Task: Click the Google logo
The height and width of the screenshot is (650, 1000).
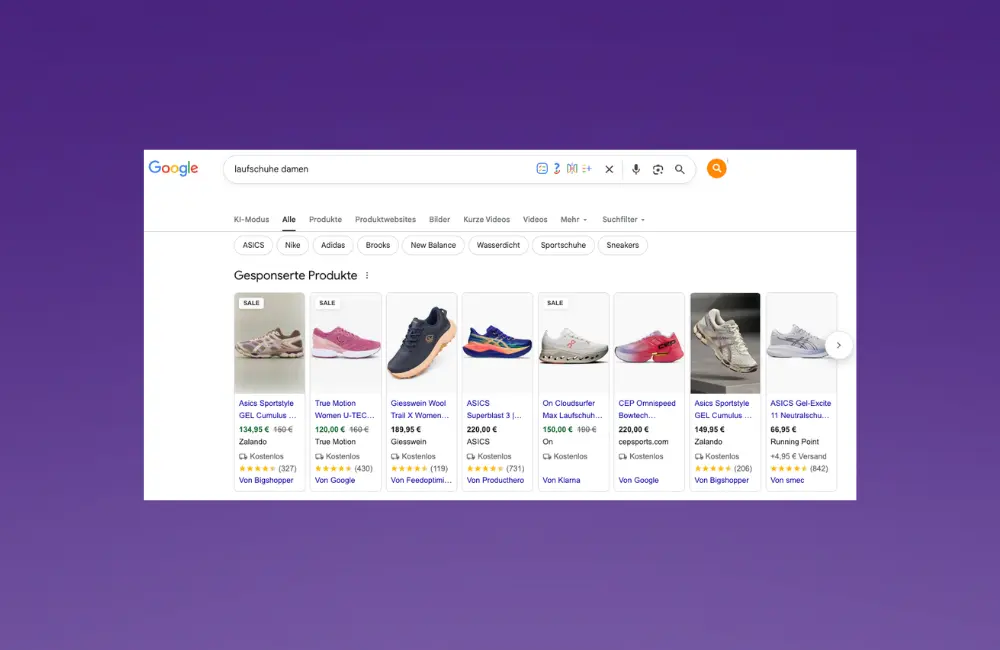Action: [x=173, y=168]
